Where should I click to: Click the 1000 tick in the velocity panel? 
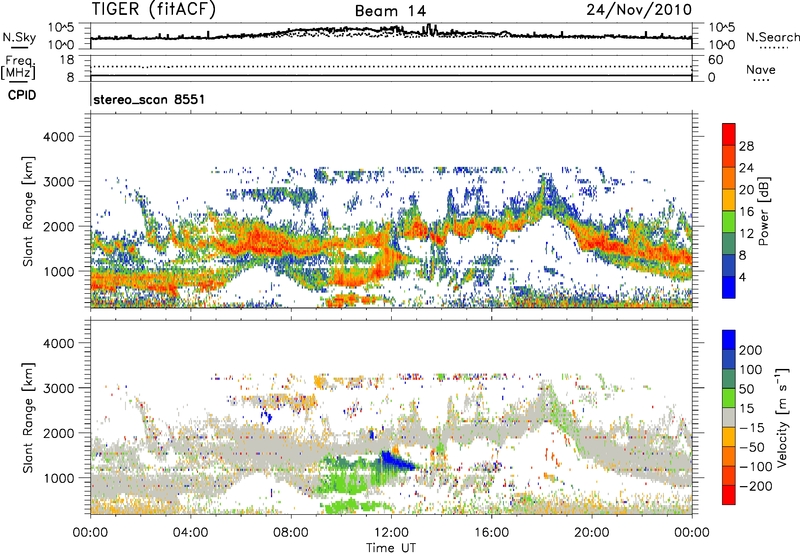[58, 478]
